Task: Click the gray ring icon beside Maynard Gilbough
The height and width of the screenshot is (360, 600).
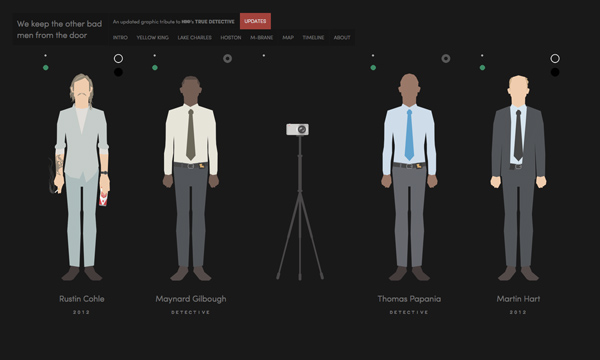Action: tap(227, 59)
